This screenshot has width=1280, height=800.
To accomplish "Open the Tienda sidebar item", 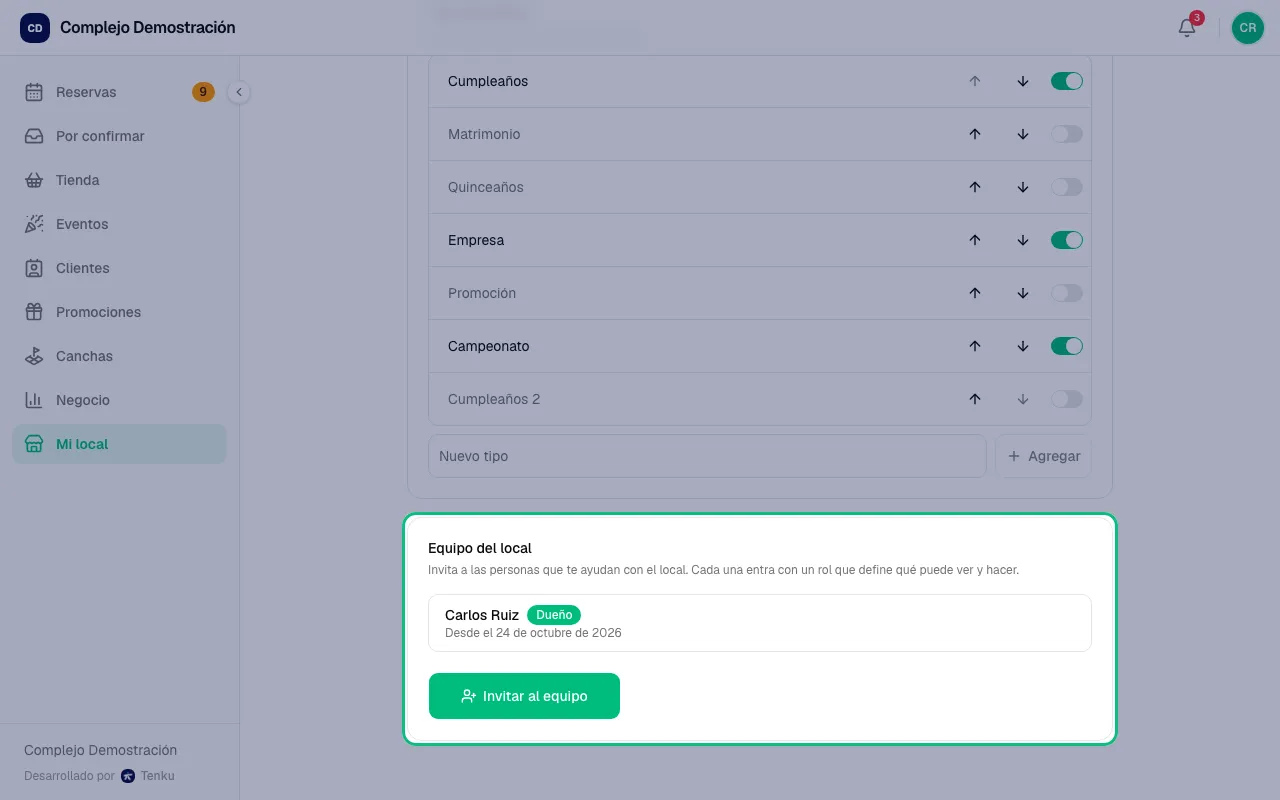I will click(119, 180).
